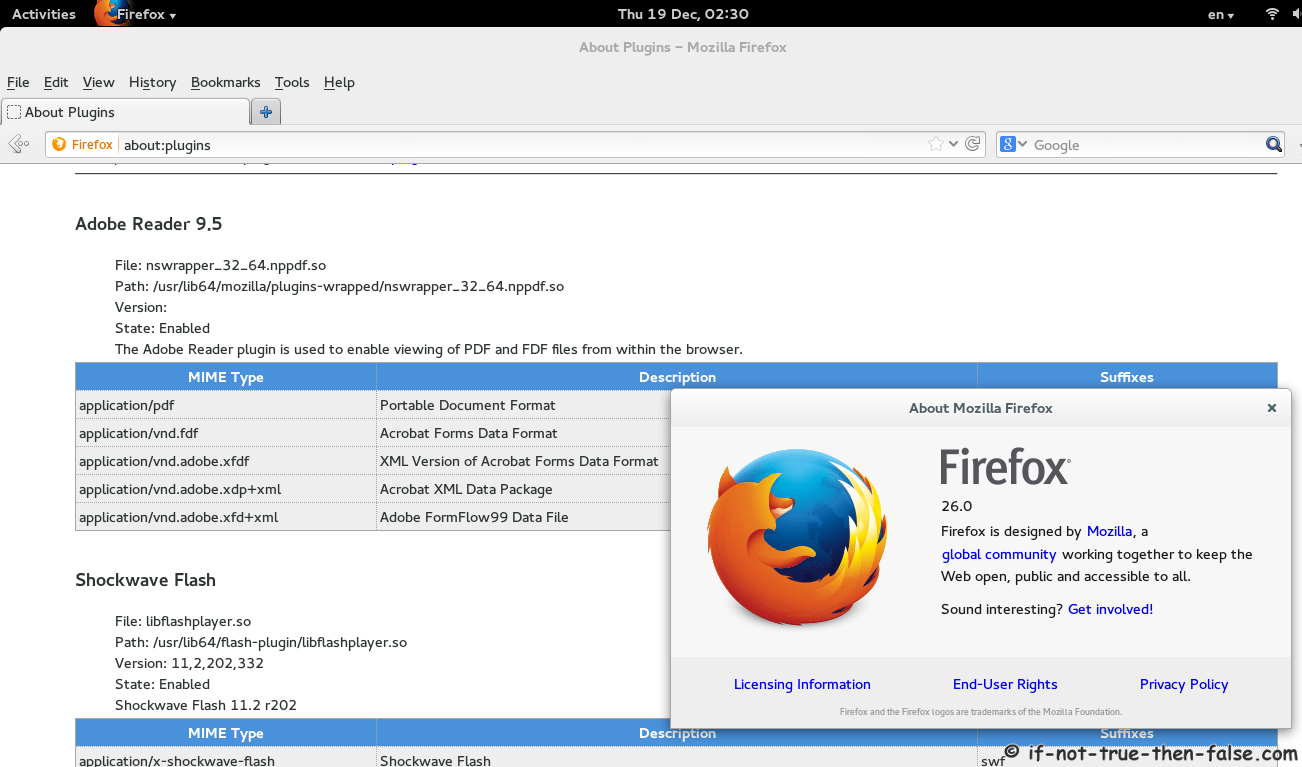Click the Adobe Reader 9.5 heading
This screenshot has height=767, width=1302.
[148, 224]
